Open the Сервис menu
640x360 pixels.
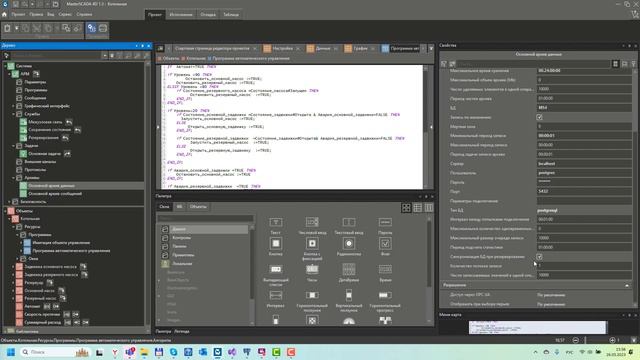65,14
